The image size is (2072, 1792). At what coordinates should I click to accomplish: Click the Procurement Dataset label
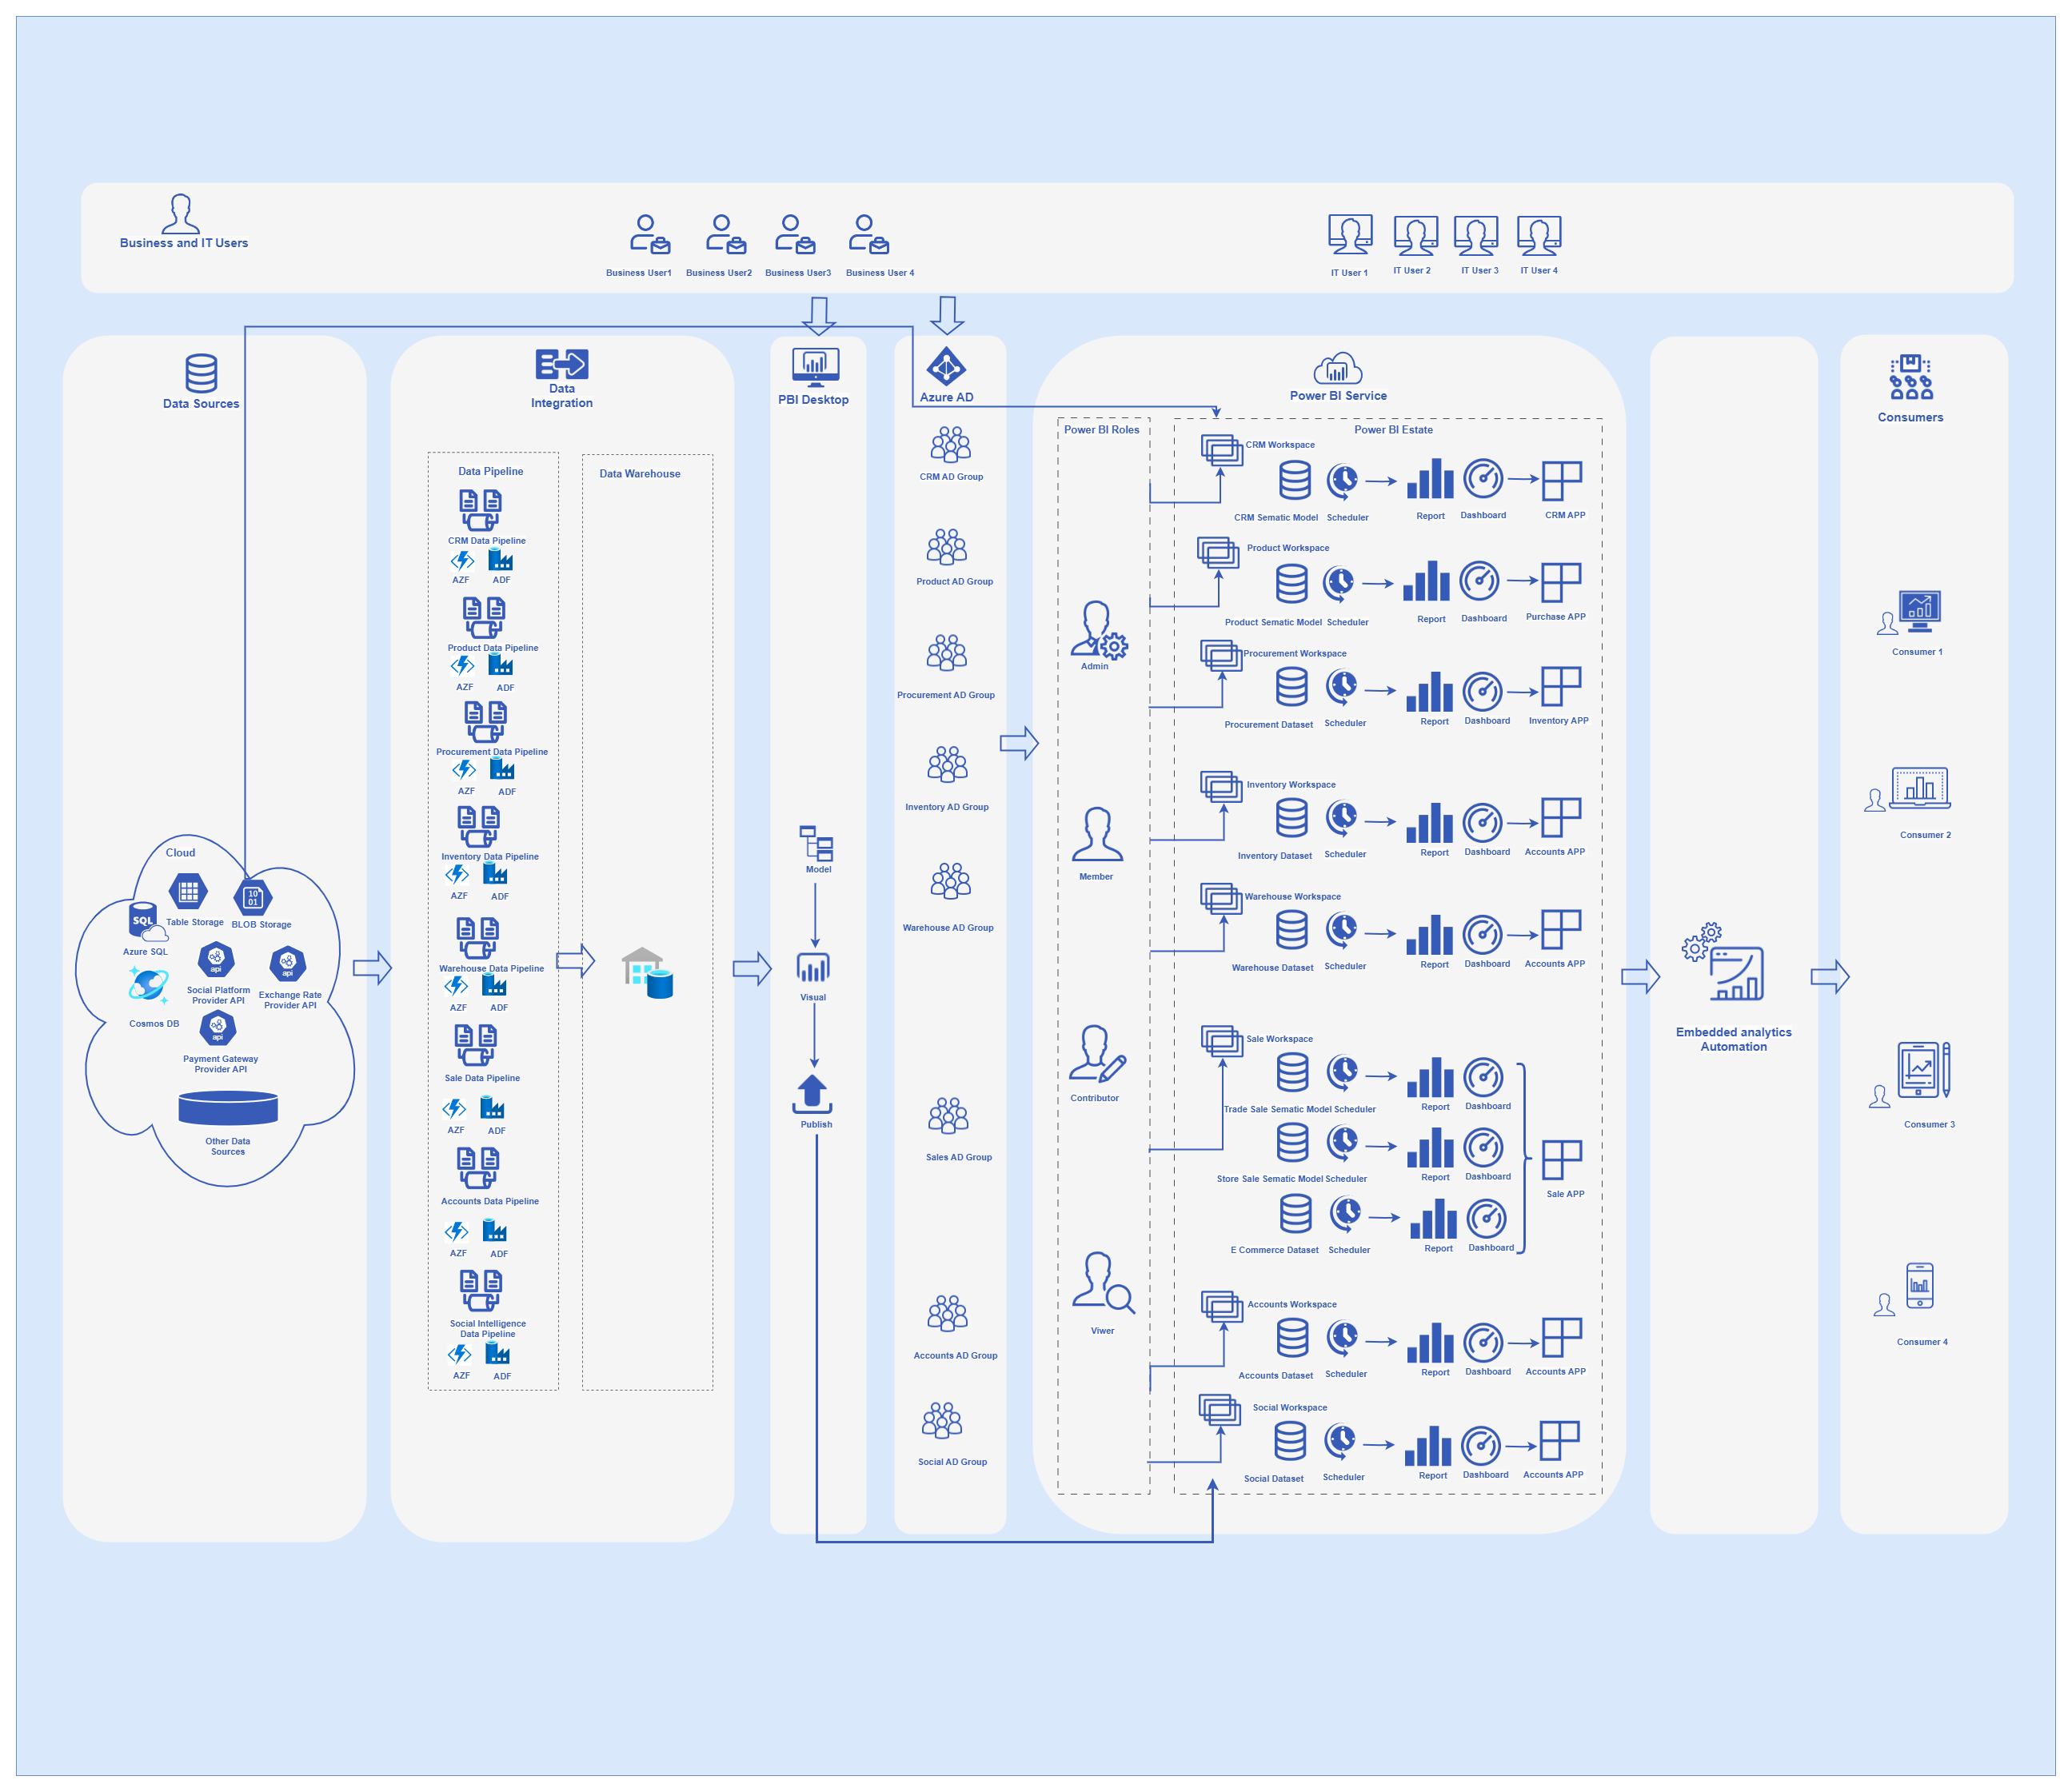coord(1269,725)
